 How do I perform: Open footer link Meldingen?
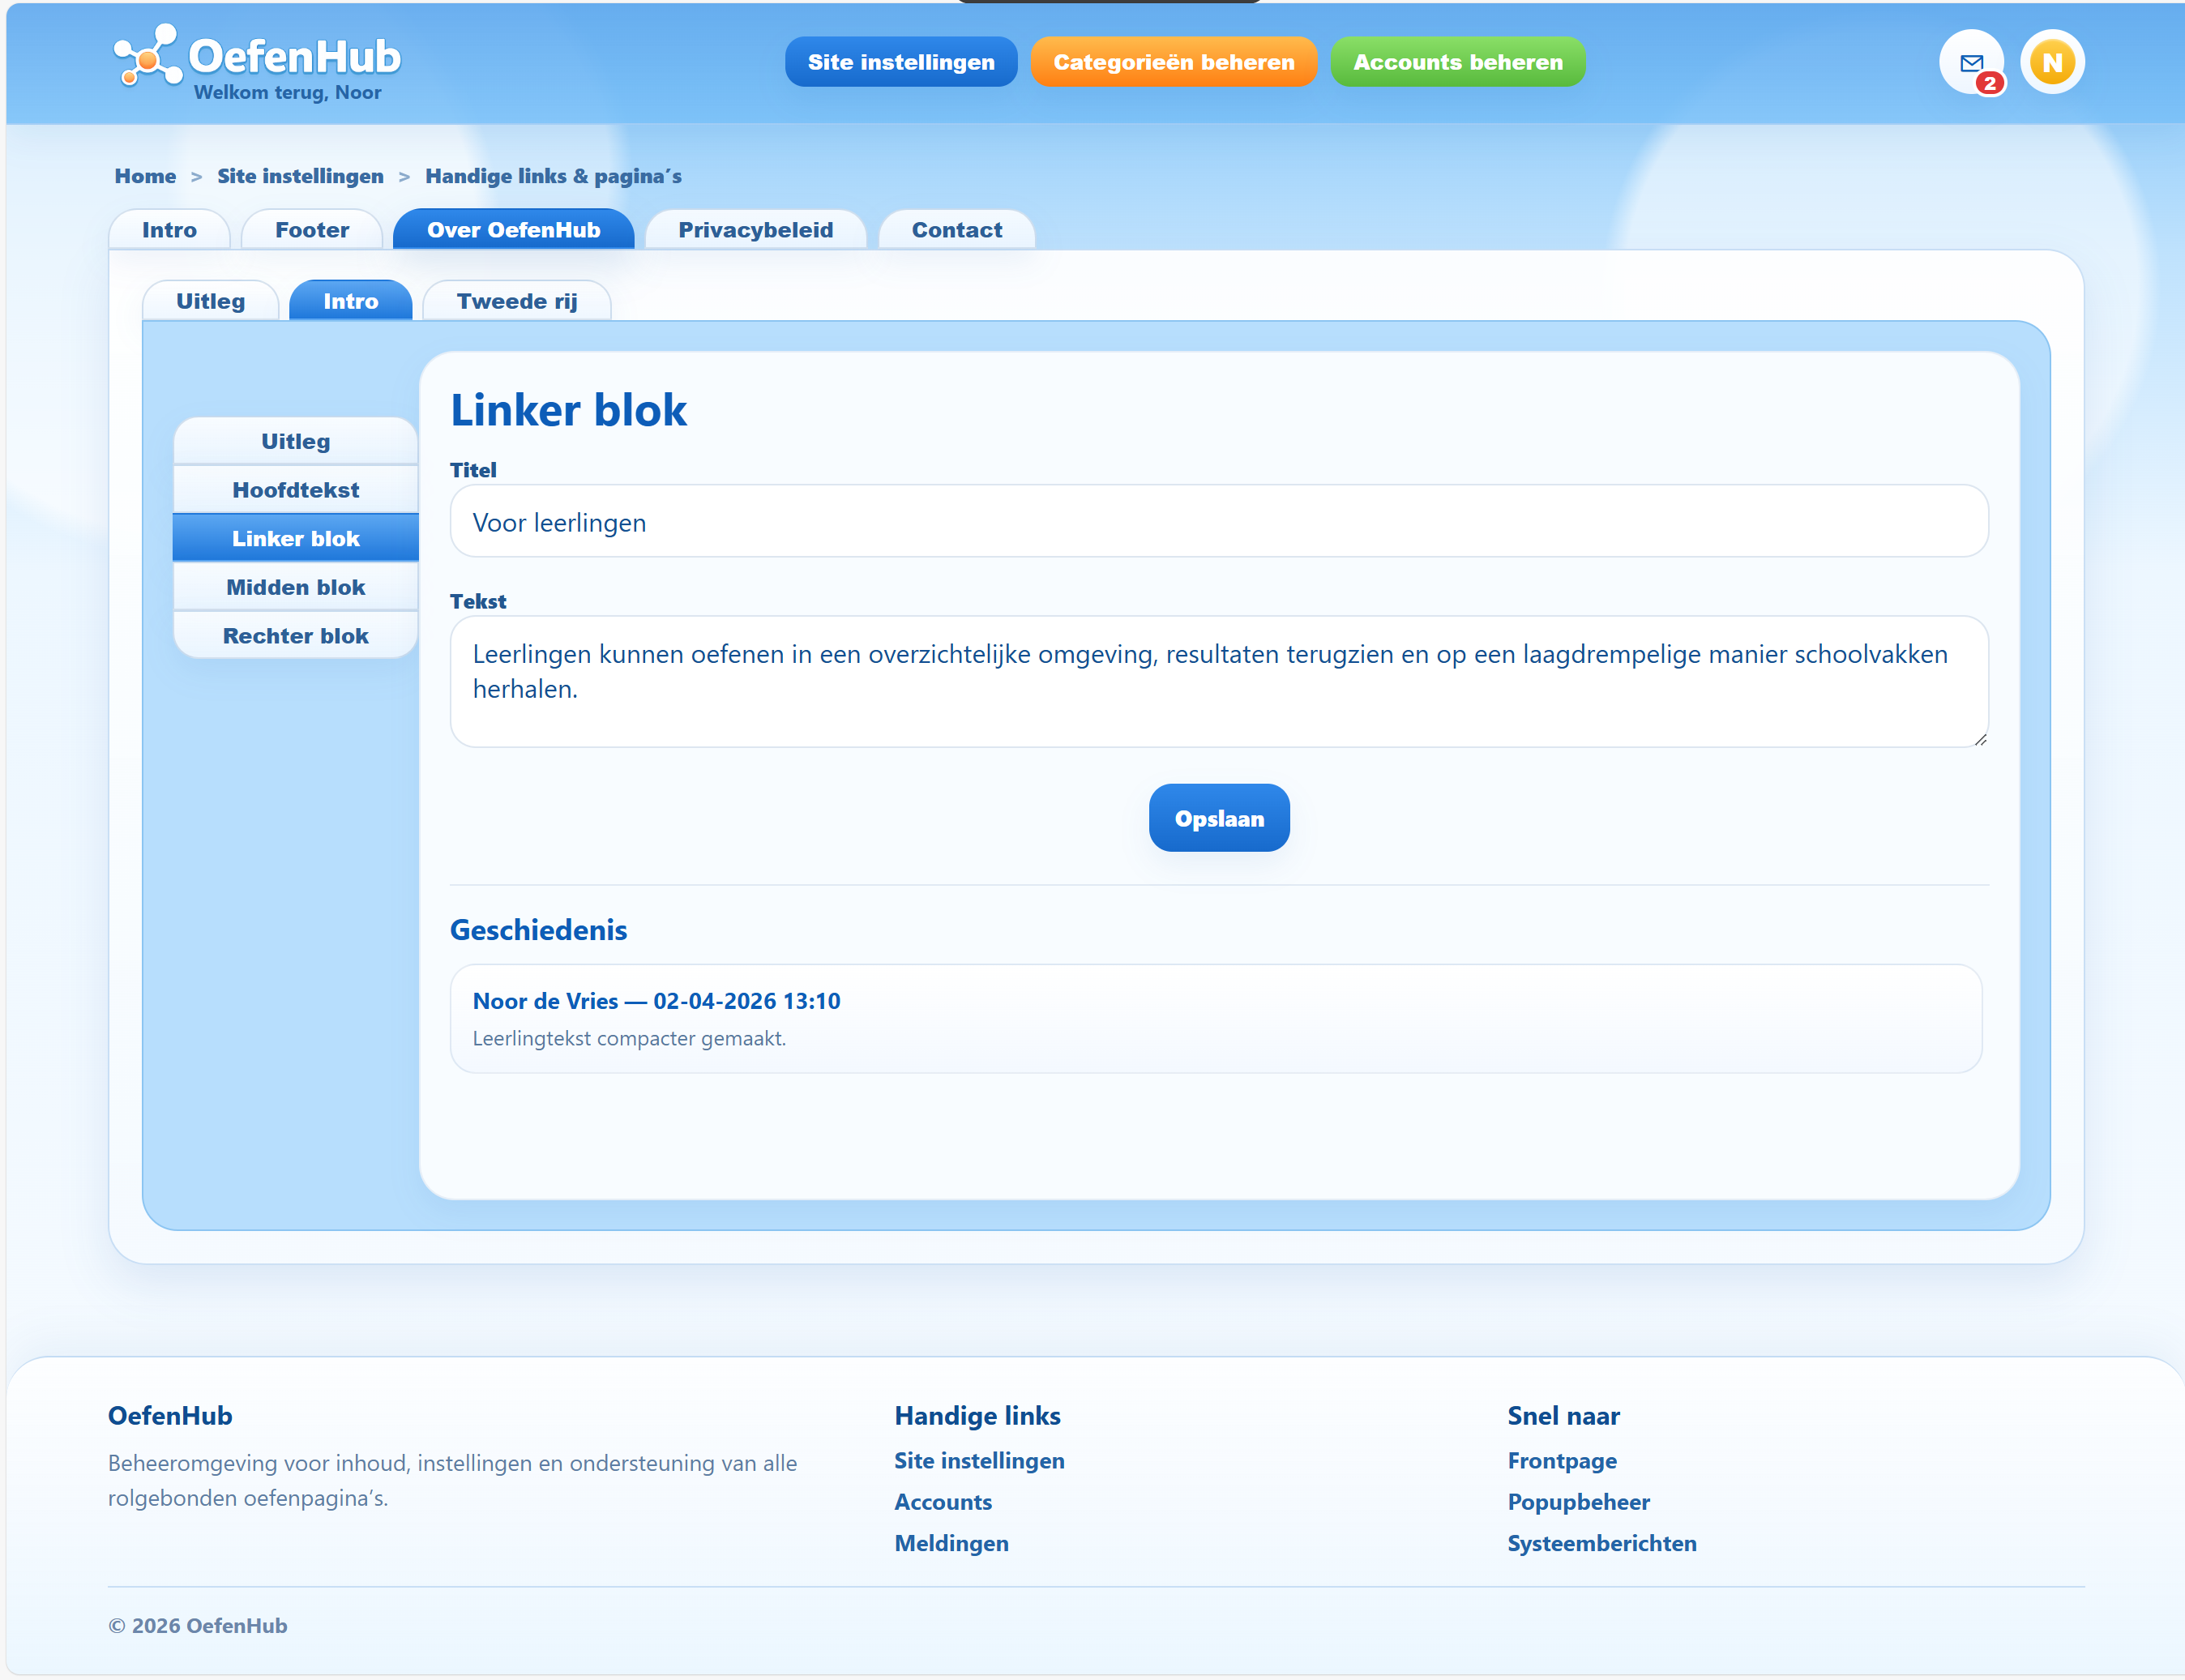(951, 1543)
